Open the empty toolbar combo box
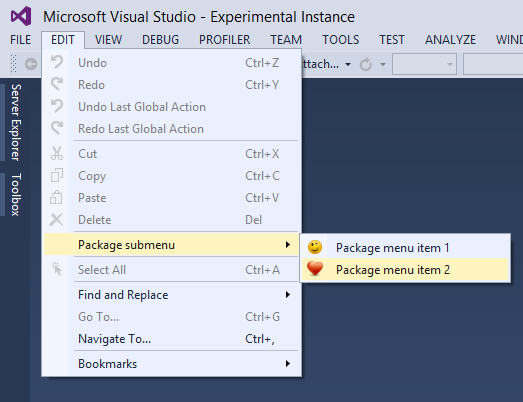The width and height of the screenshot is (523, 402). click(424, 64)
